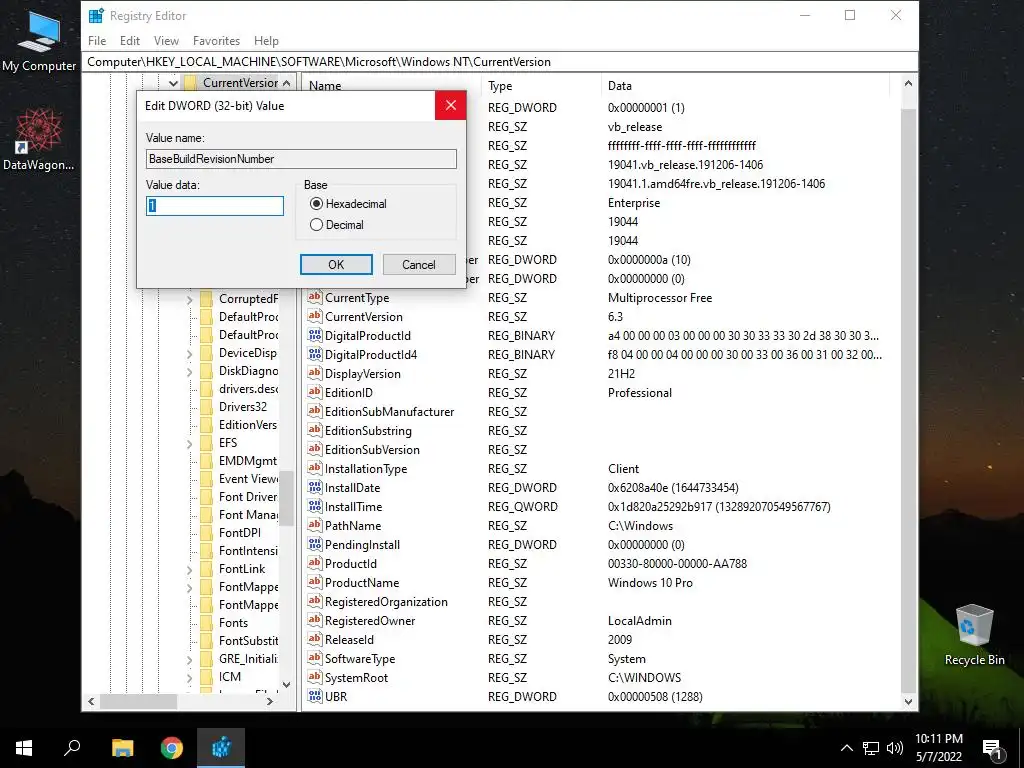Select the Fonts key in tree
The height and width of the screenshot is (768, 1024).
[233, 622]
